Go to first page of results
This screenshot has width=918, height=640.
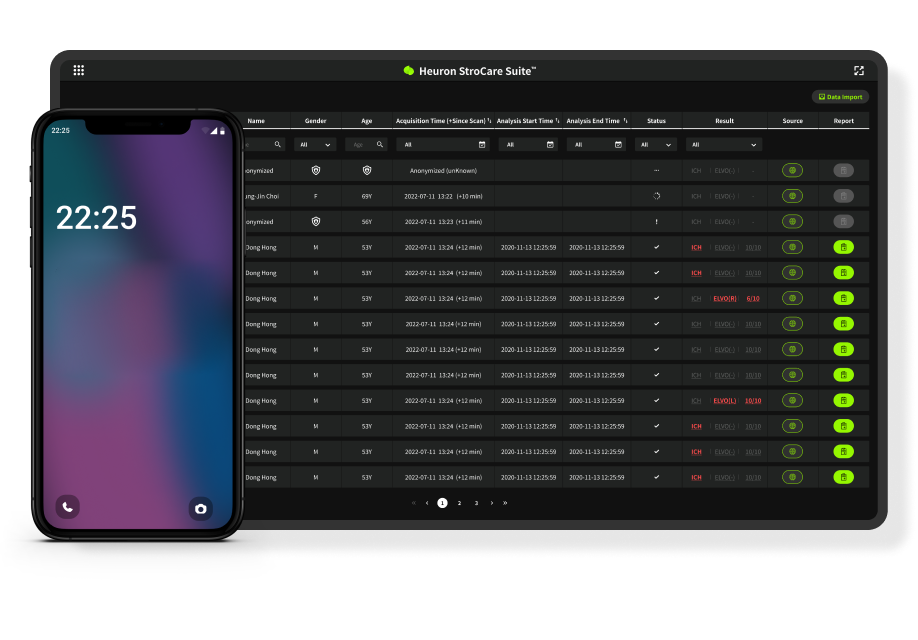point(413,503)
